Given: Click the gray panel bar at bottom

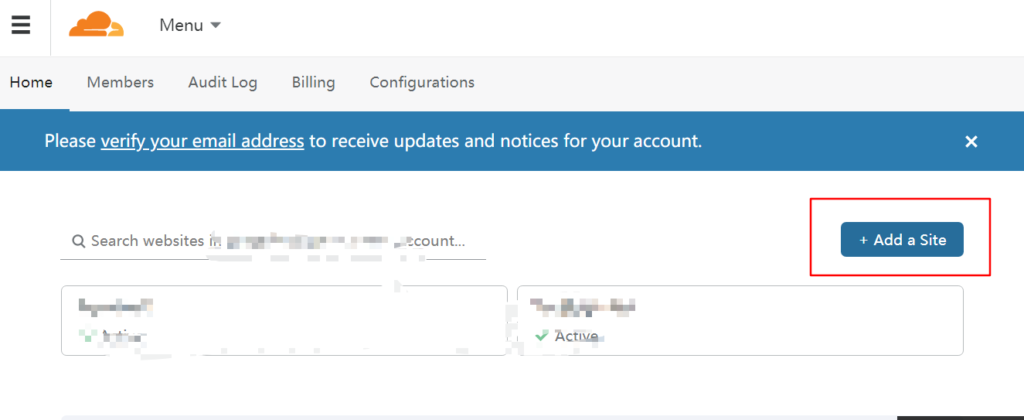Looking at the screenshot, I should click(x=478, y=417).
